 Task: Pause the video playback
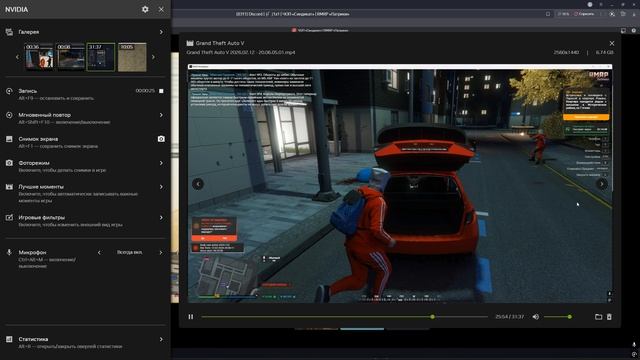pos(191,317)
